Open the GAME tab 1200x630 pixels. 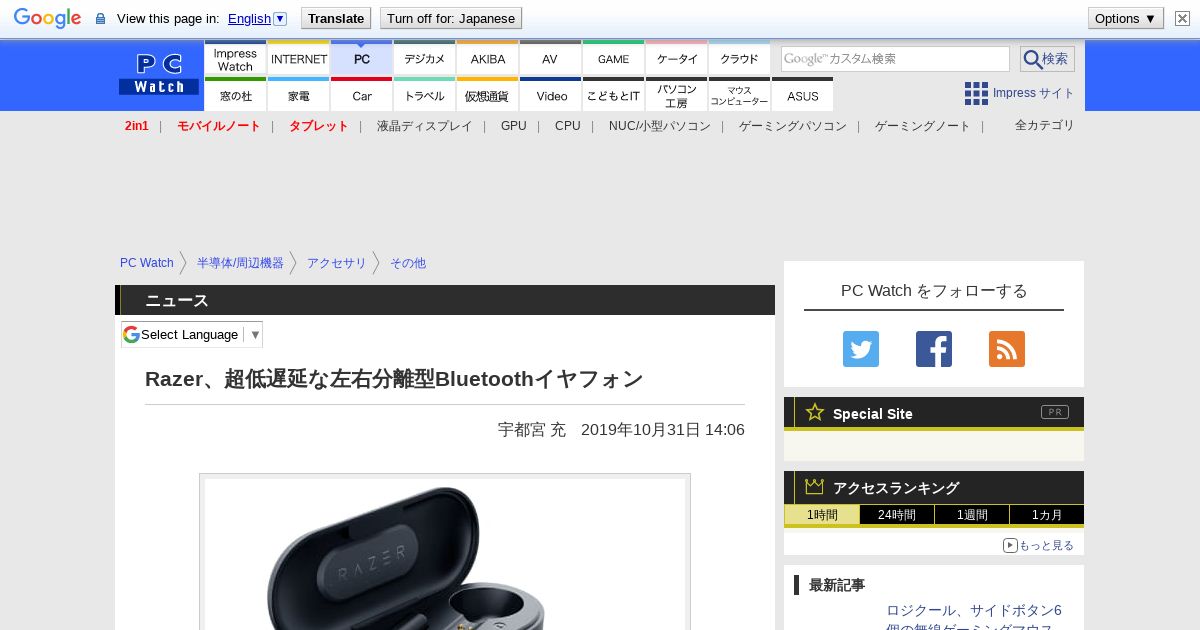coord(613,59)
